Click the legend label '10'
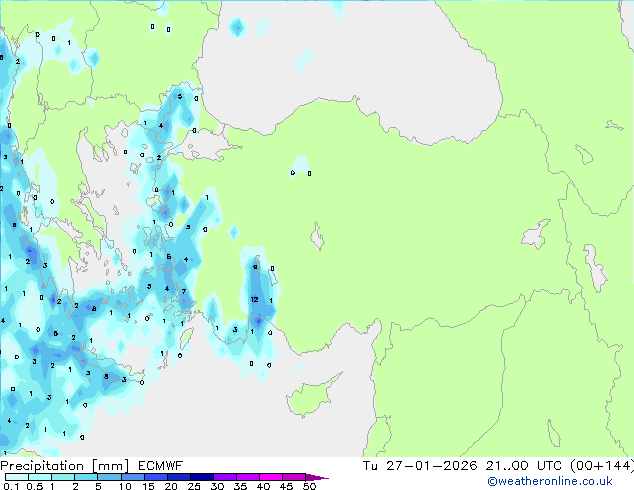This screenshot has height=490, width=634. (x=125, y=486)
